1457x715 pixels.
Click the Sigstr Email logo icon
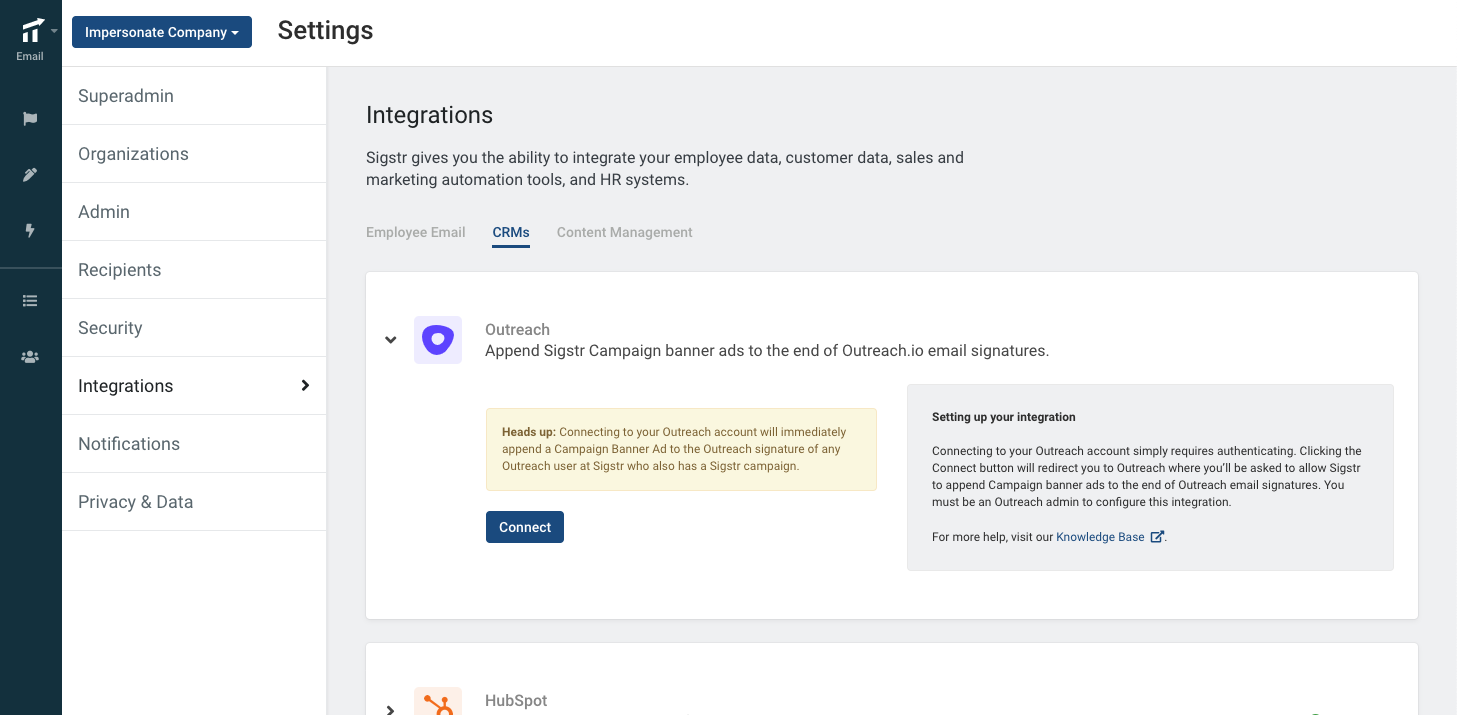31,32
